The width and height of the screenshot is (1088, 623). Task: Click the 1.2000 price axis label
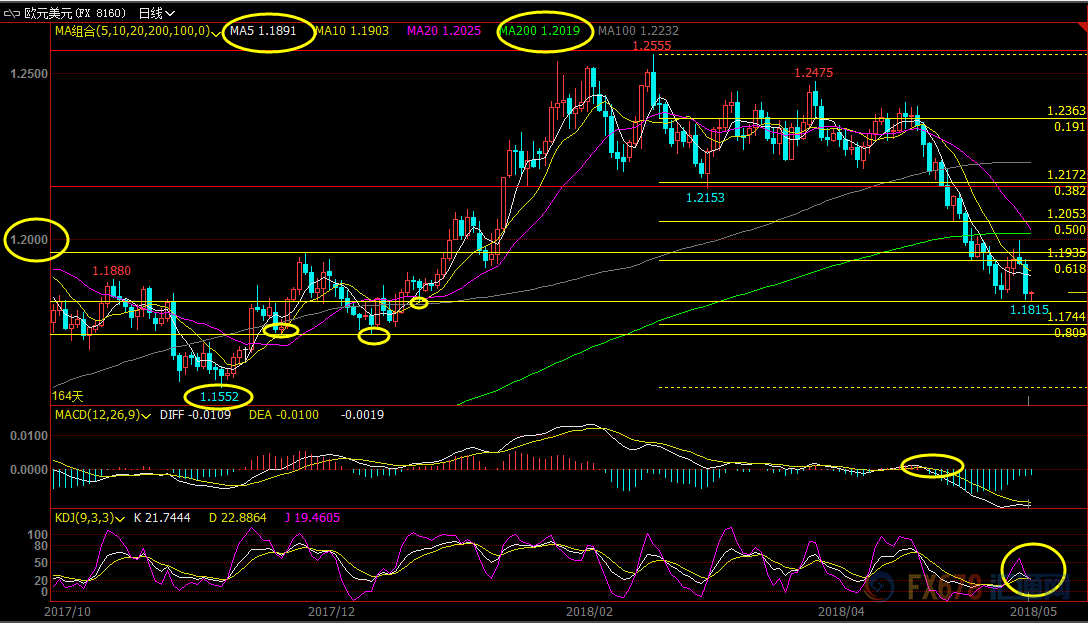coord(28,240)
